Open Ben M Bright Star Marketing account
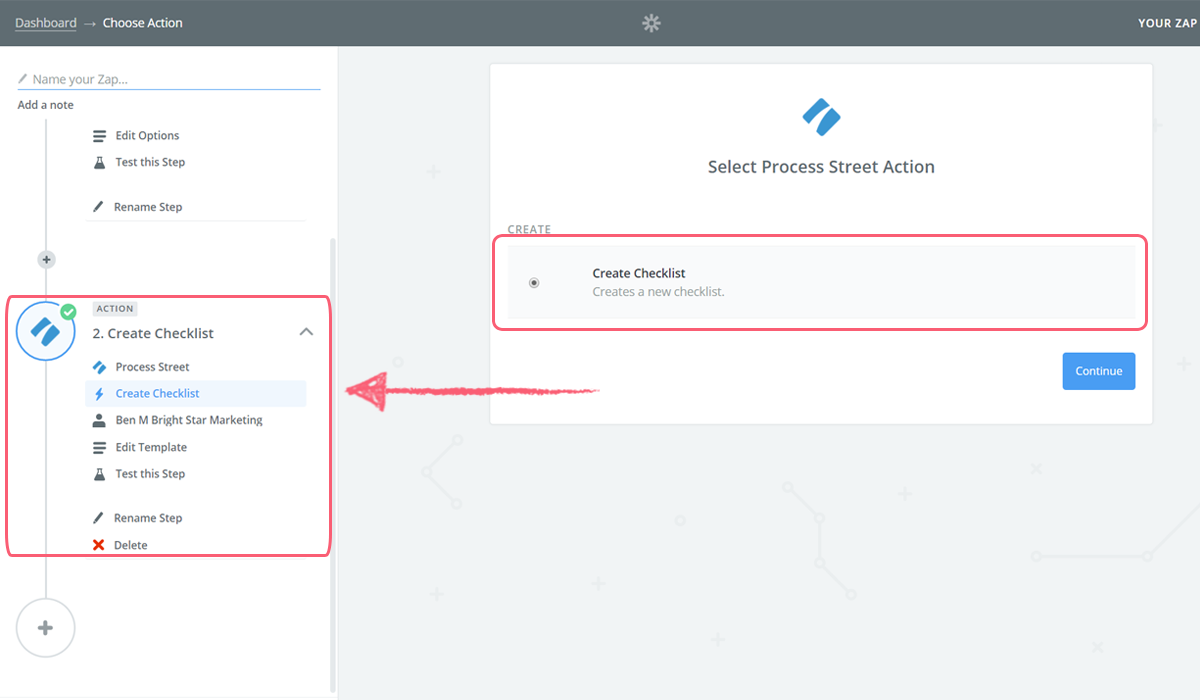This screenshot has height=700, width=1200. pyautogui.click(x=189, y=420)
